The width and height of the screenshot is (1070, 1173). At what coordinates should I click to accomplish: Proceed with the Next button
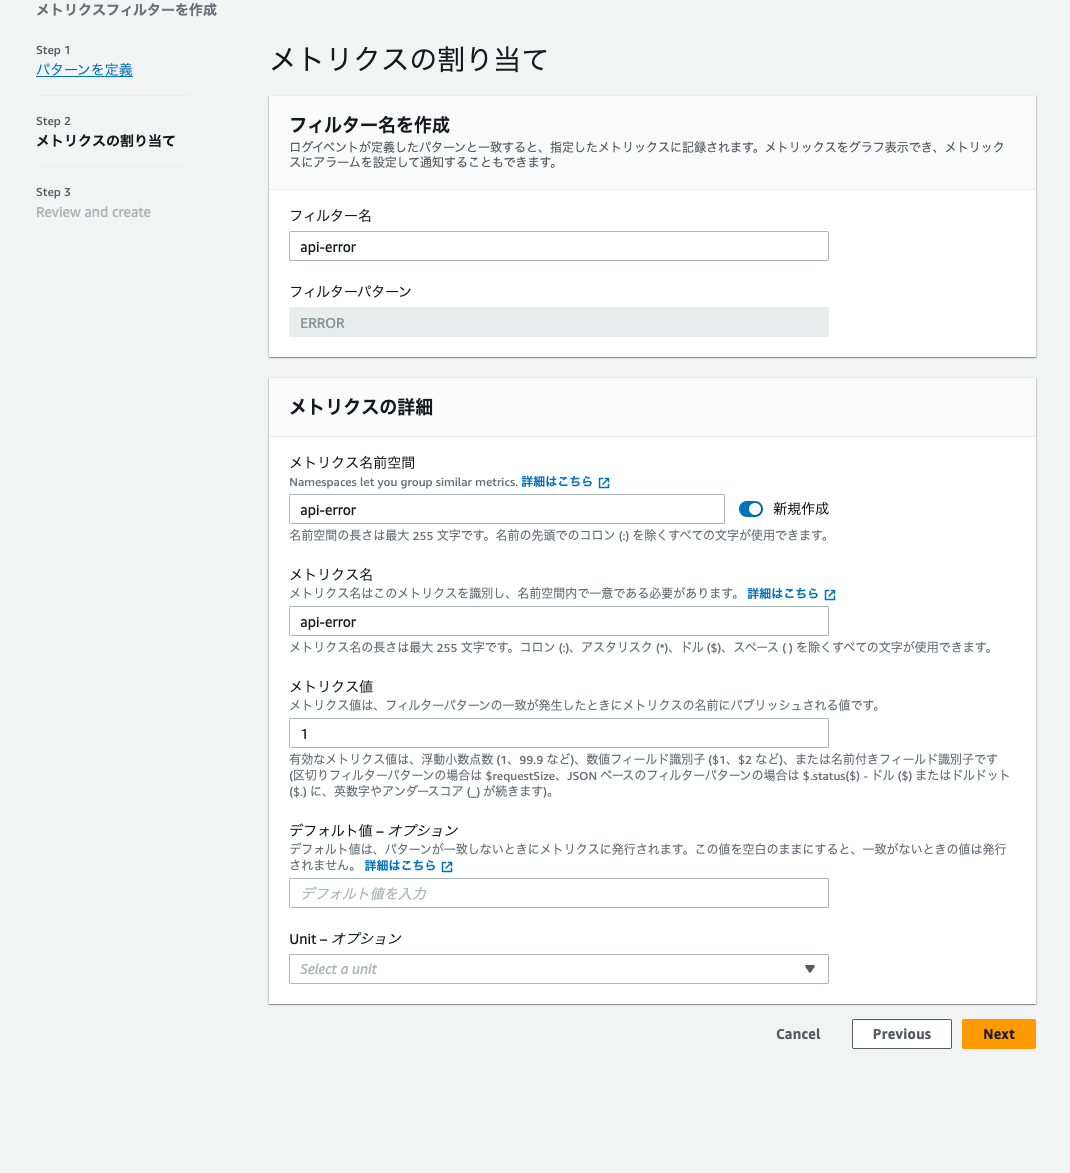(x=999, y=1034)
